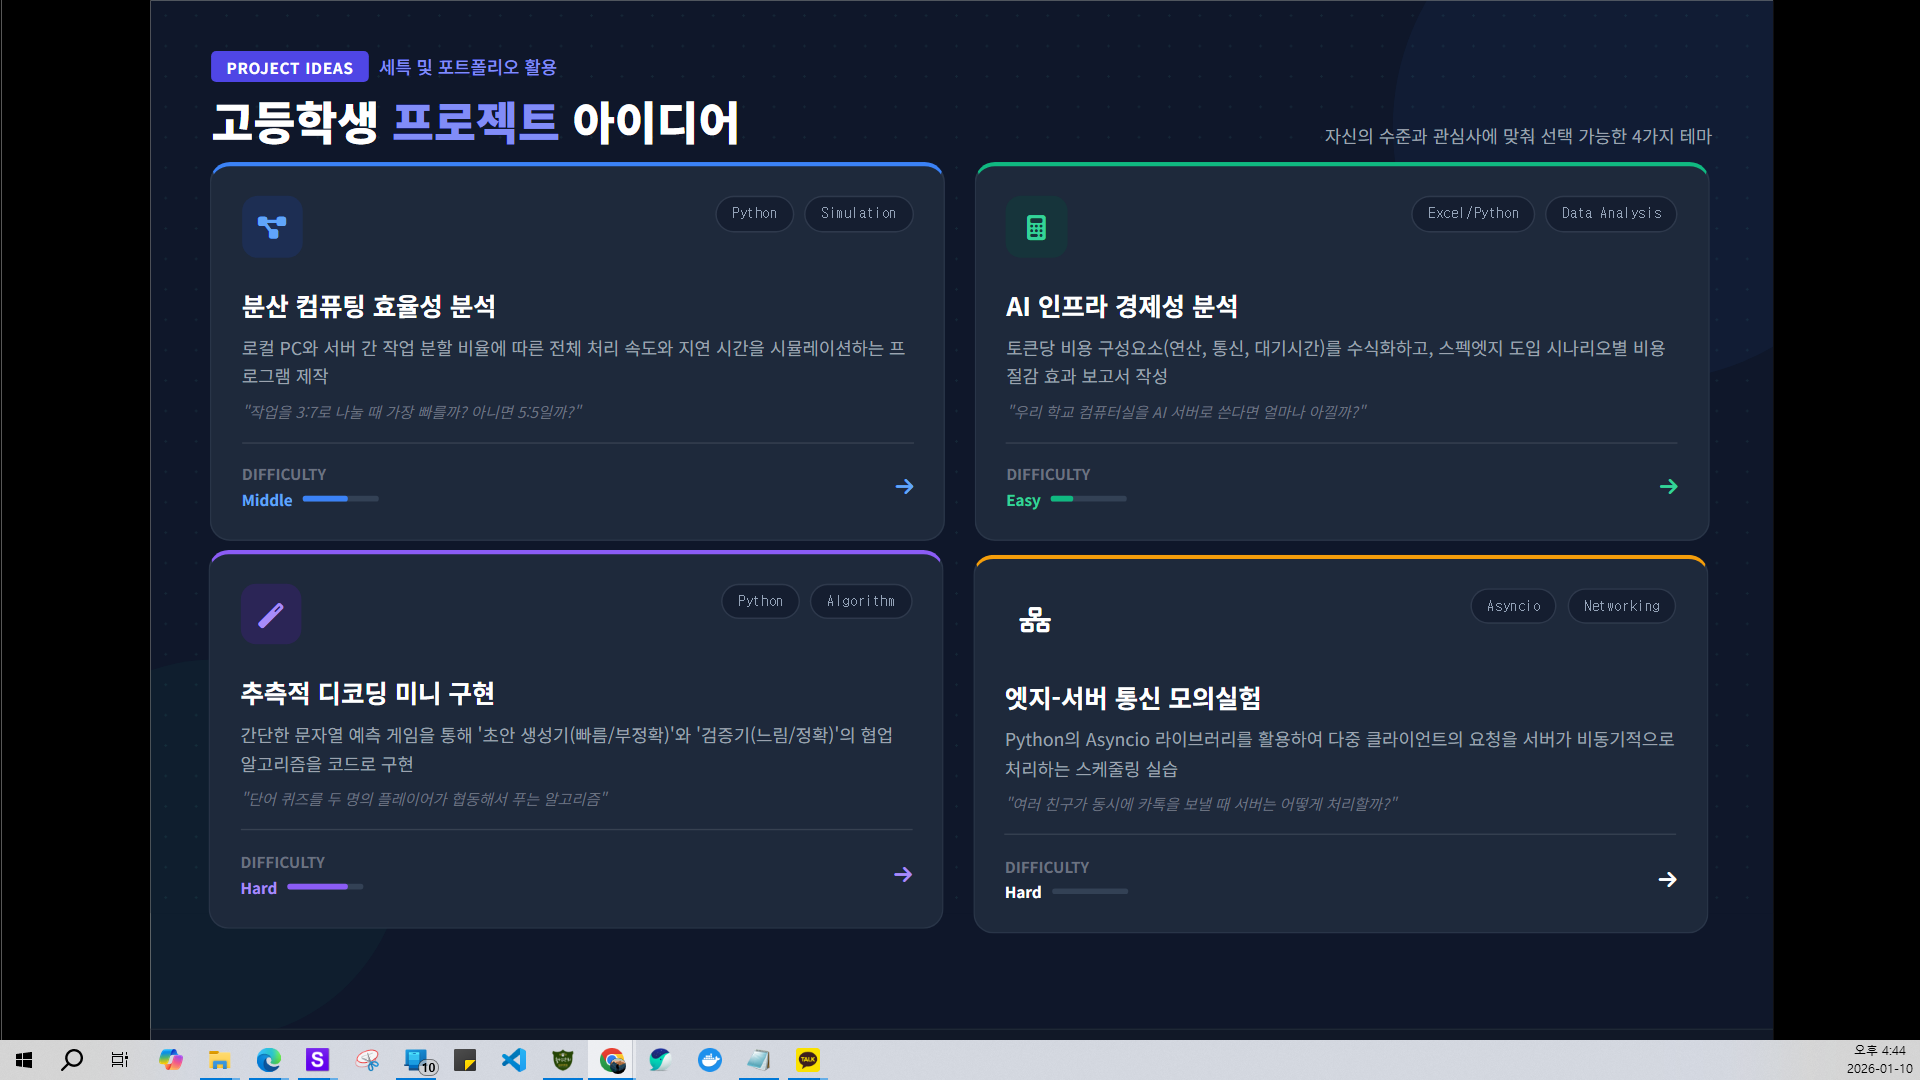This screenshot has width=1920, height=1080.
Task: Open the 추측적 디코딩 미니 구현 title
Action: point(367,693)
